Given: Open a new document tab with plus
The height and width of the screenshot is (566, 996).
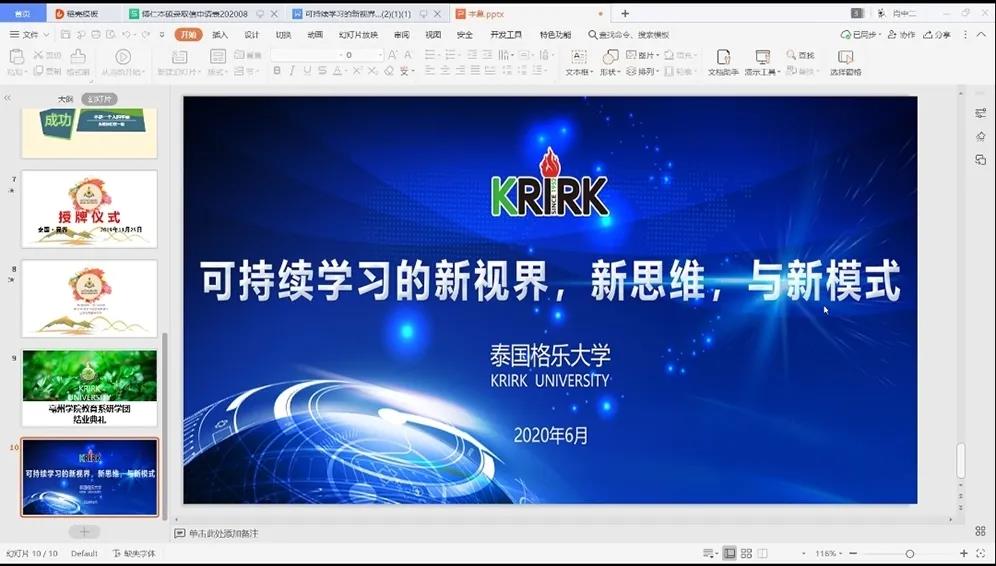Looking at the screenshot, I should pos(625,13).
